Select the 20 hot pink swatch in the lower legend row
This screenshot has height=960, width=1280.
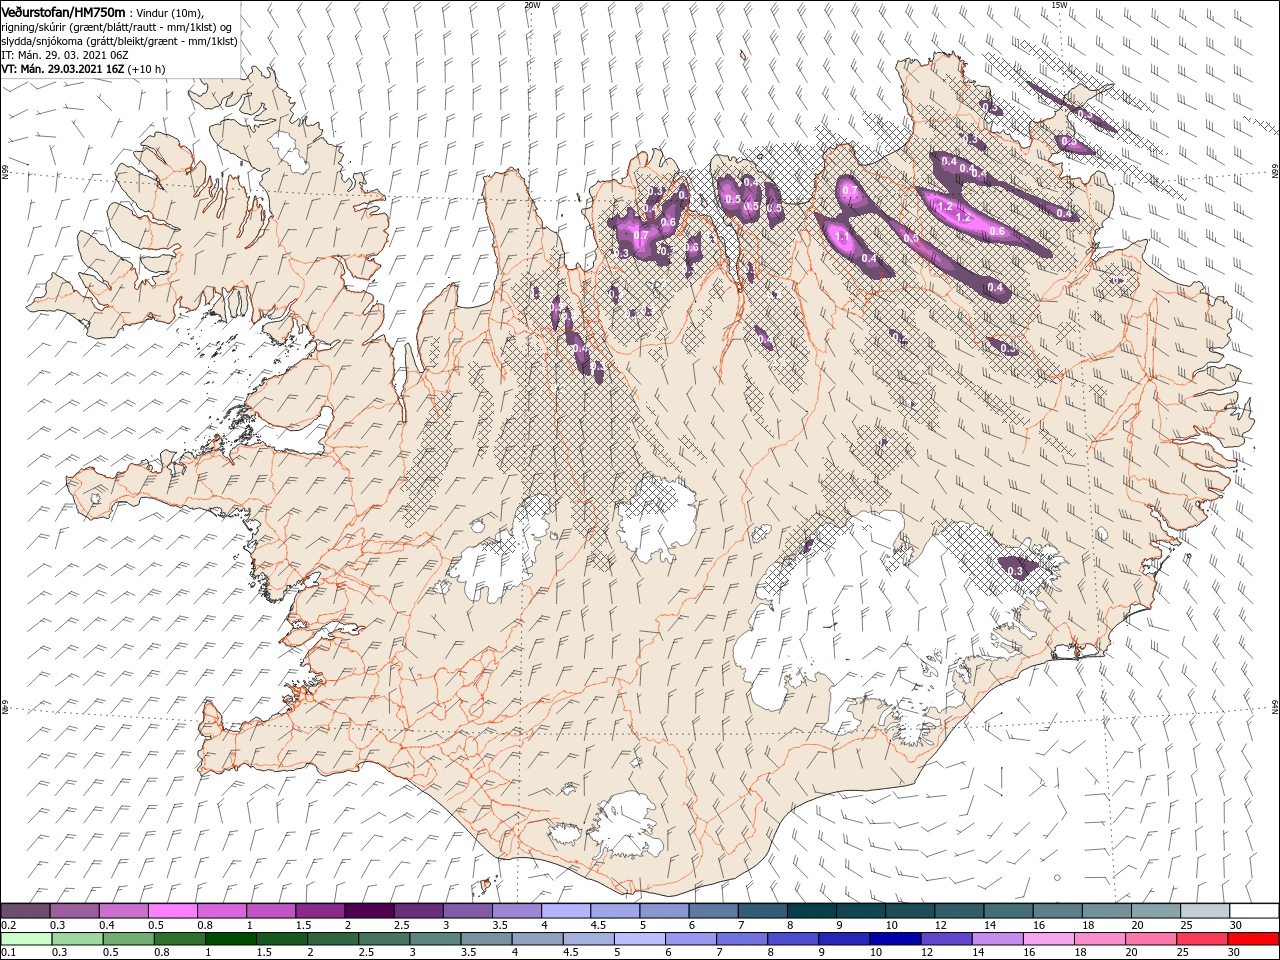(x=1150, y=939)
